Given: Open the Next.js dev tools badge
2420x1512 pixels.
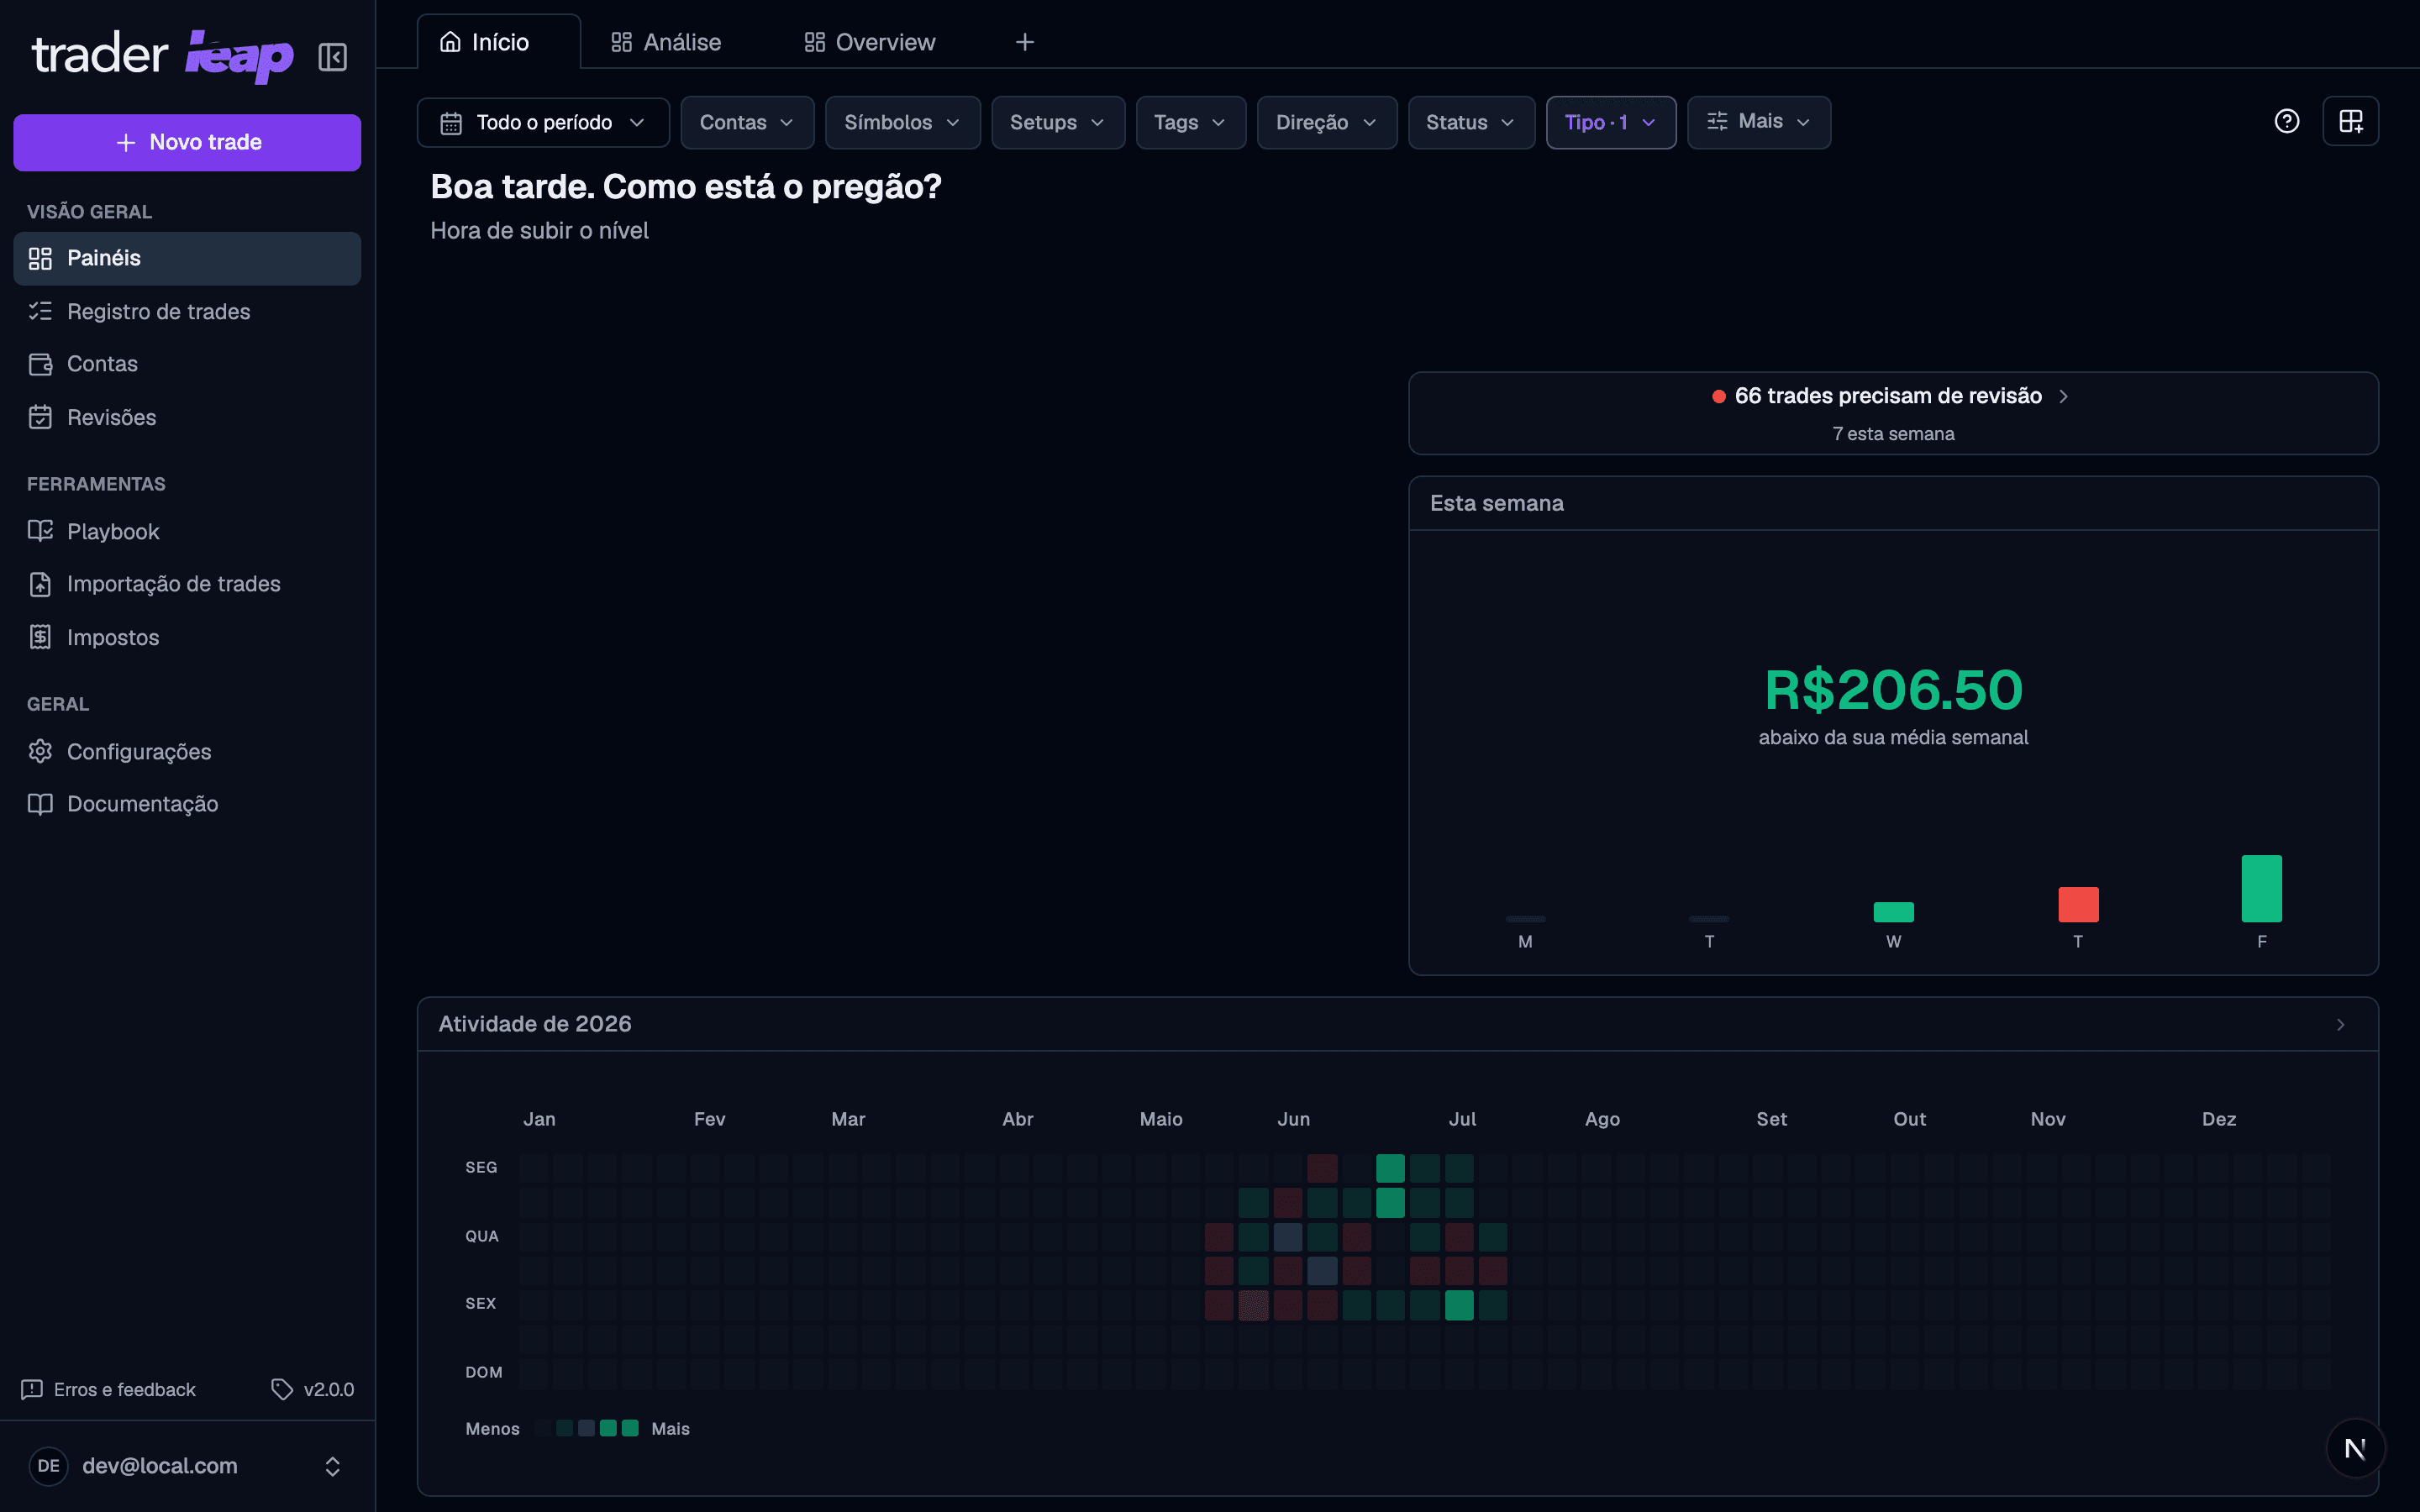Looking at the screenshot, I should [2355, 1448].
